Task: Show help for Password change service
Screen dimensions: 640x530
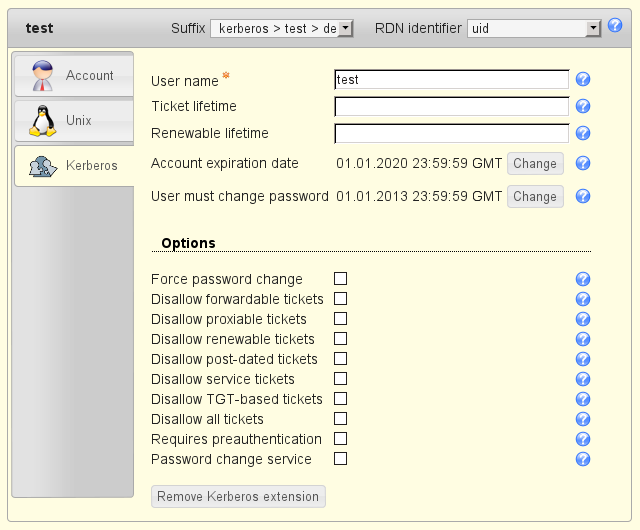Action: point(583,460)
